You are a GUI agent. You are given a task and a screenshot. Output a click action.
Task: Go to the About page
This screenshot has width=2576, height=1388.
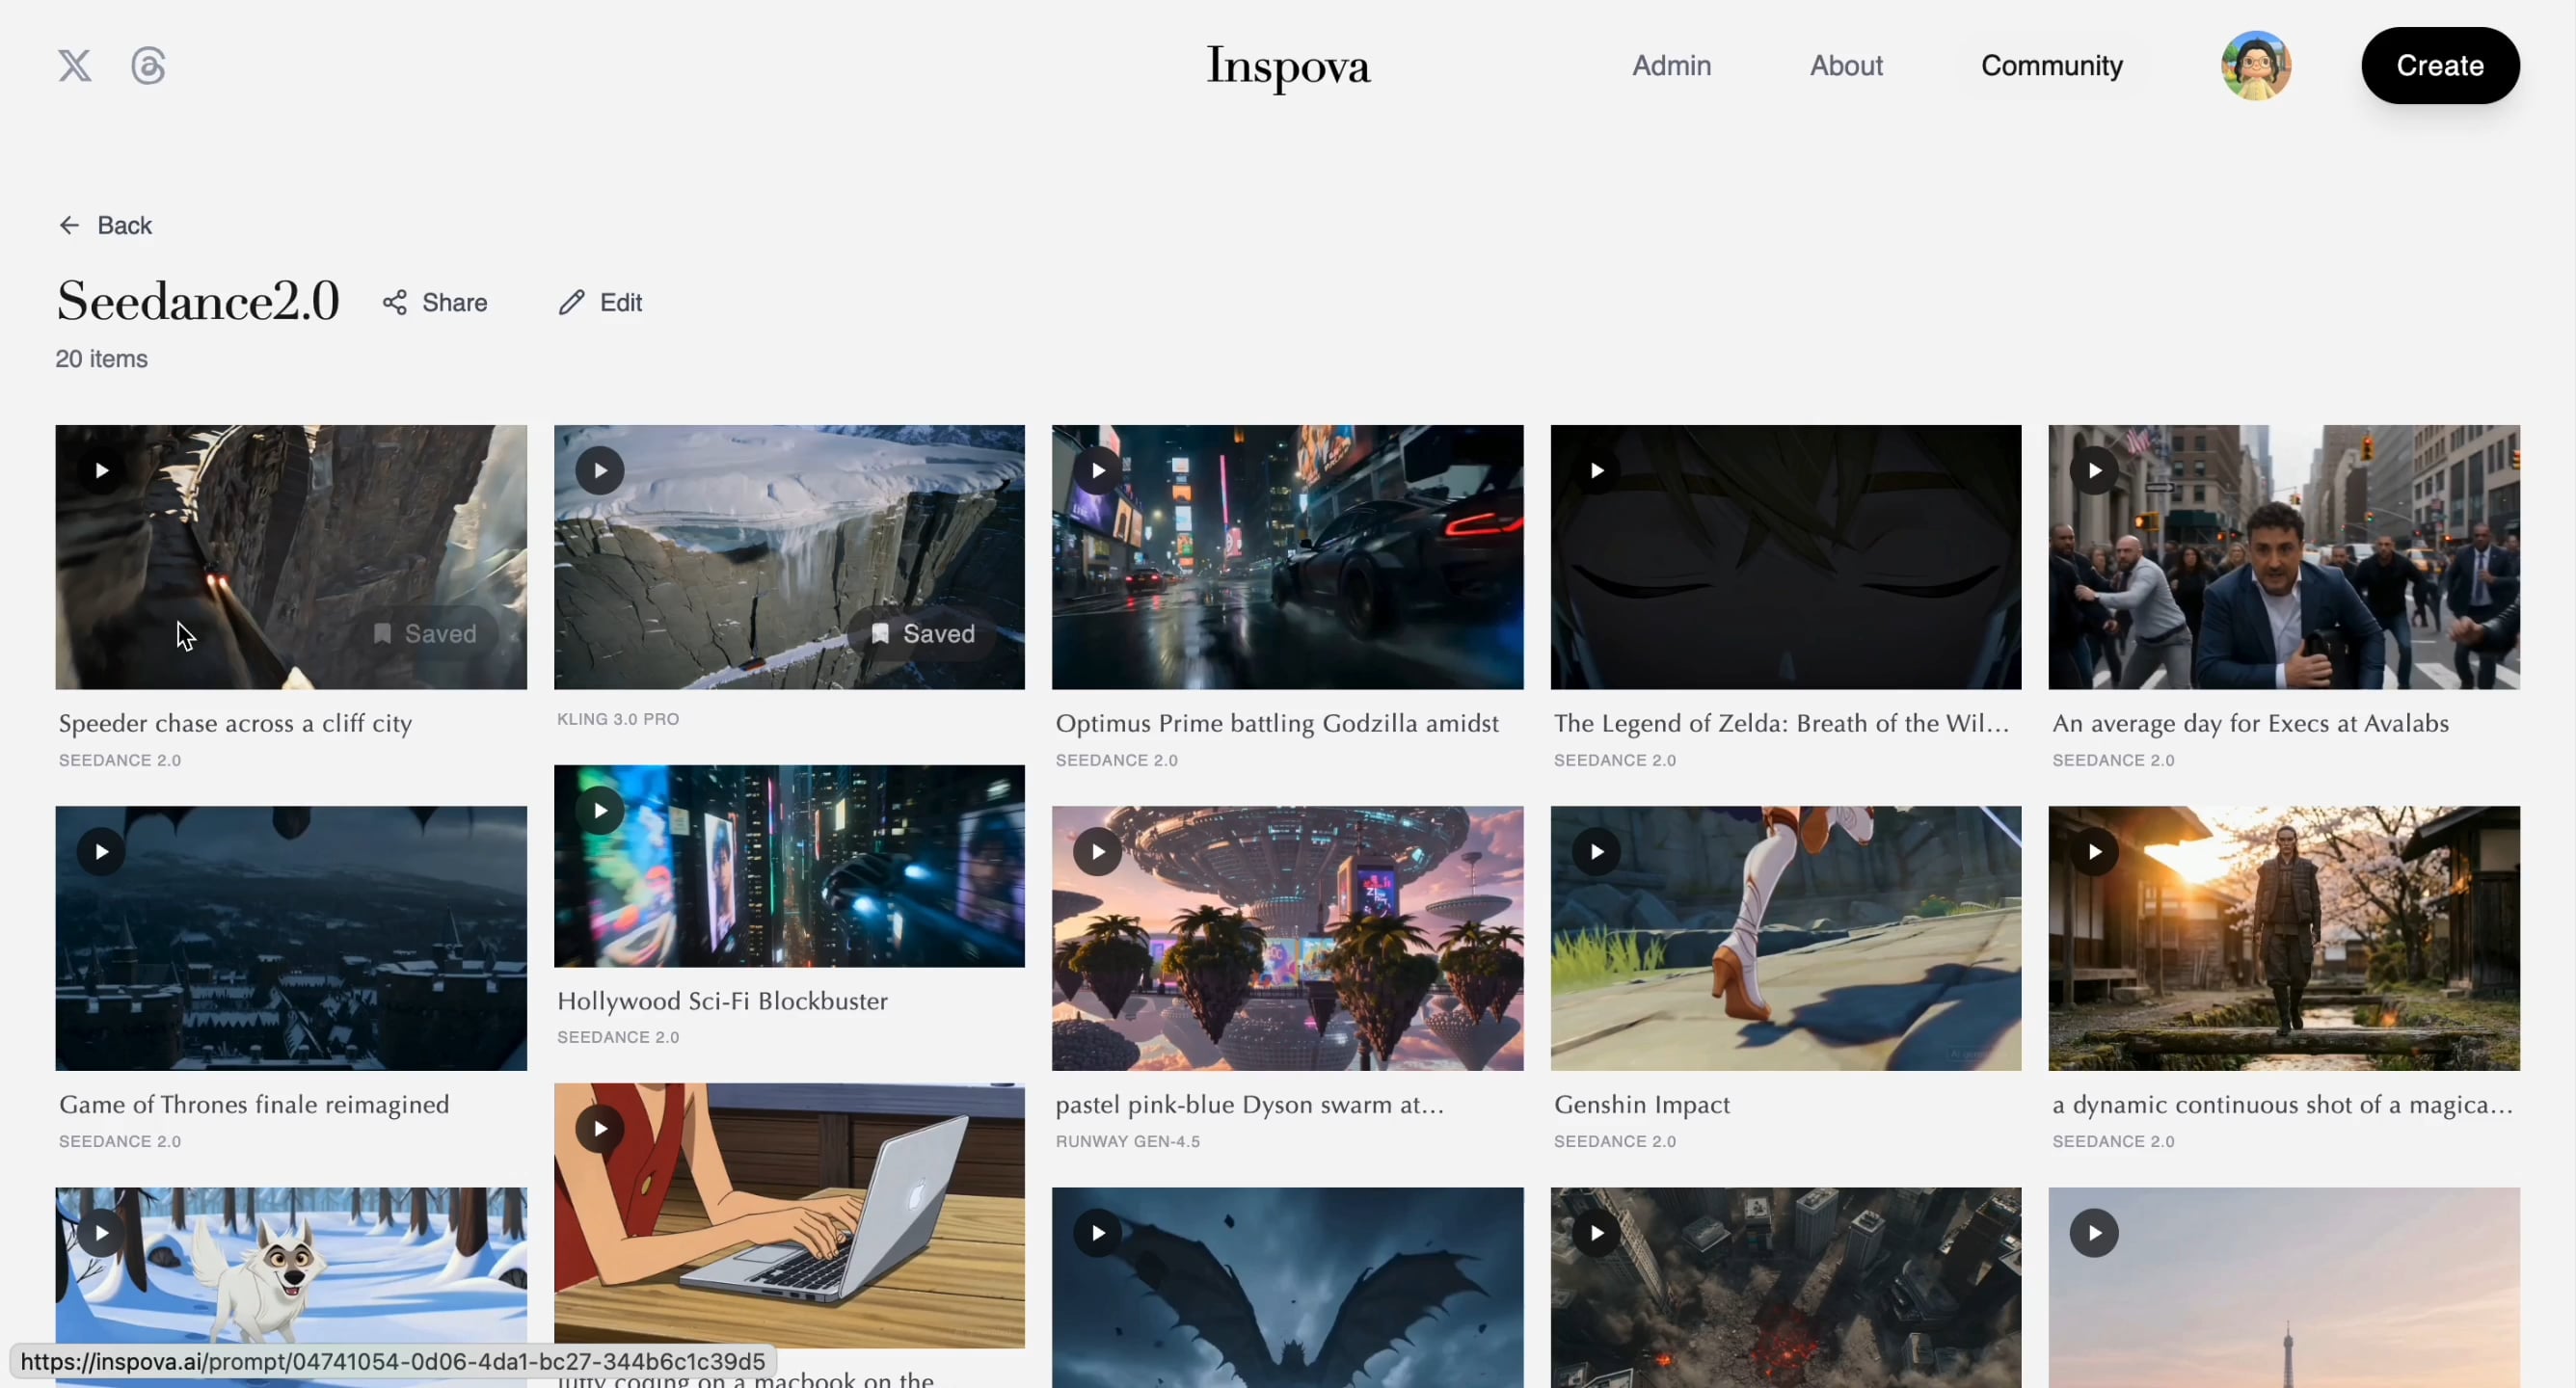(x=1845, y=65)
